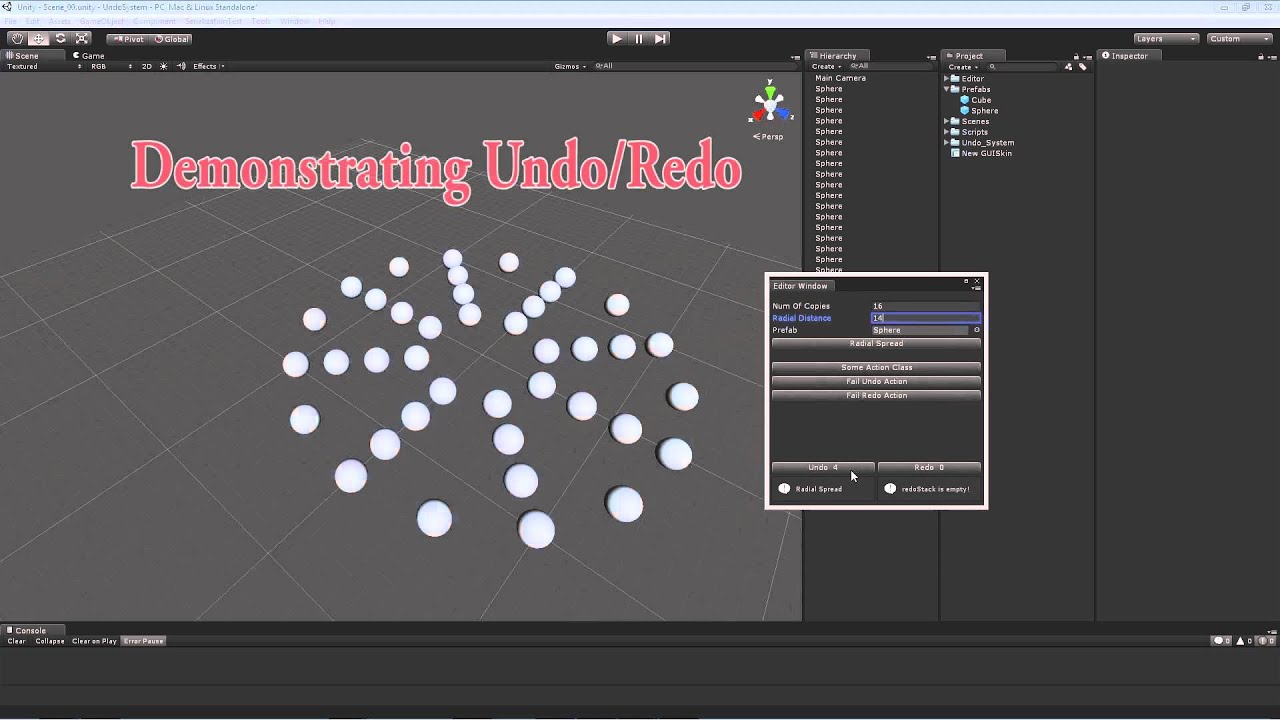The image size is (1280, 720).
Task: Click the Project search-by-label icon
Action: pyautogui.click(x=1082, y=67)
